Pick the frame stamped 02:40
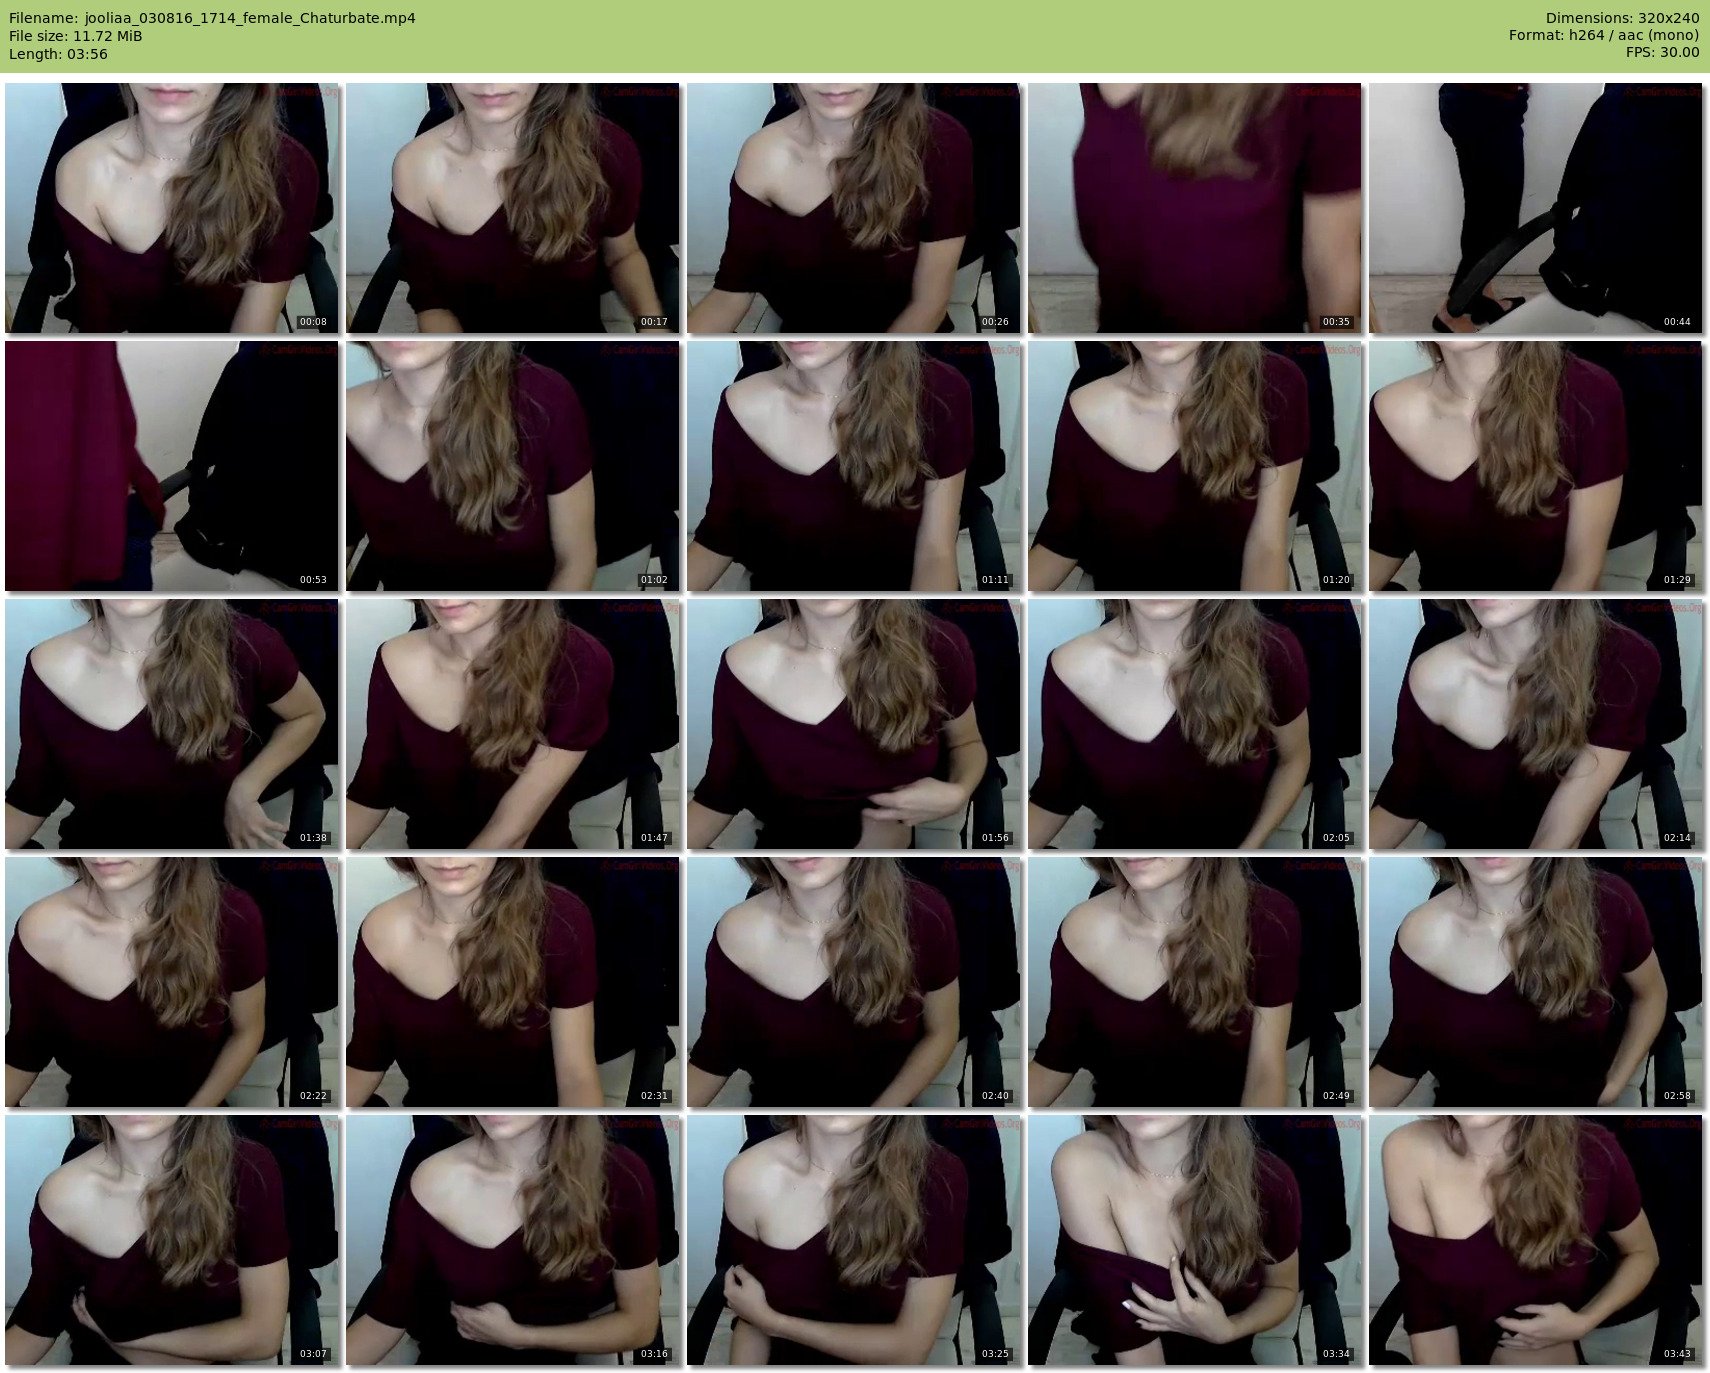This screenshot has width=1710, height=1373. point(854,982)
